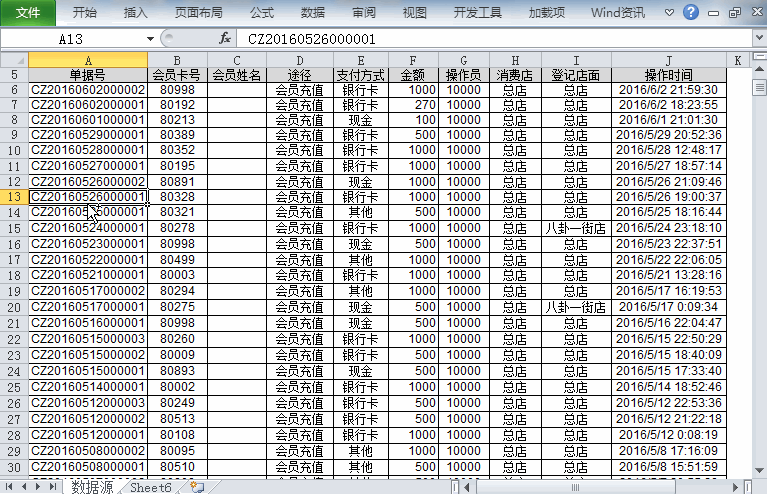Click the Select All corner button
767x494 pixels.
14,60
